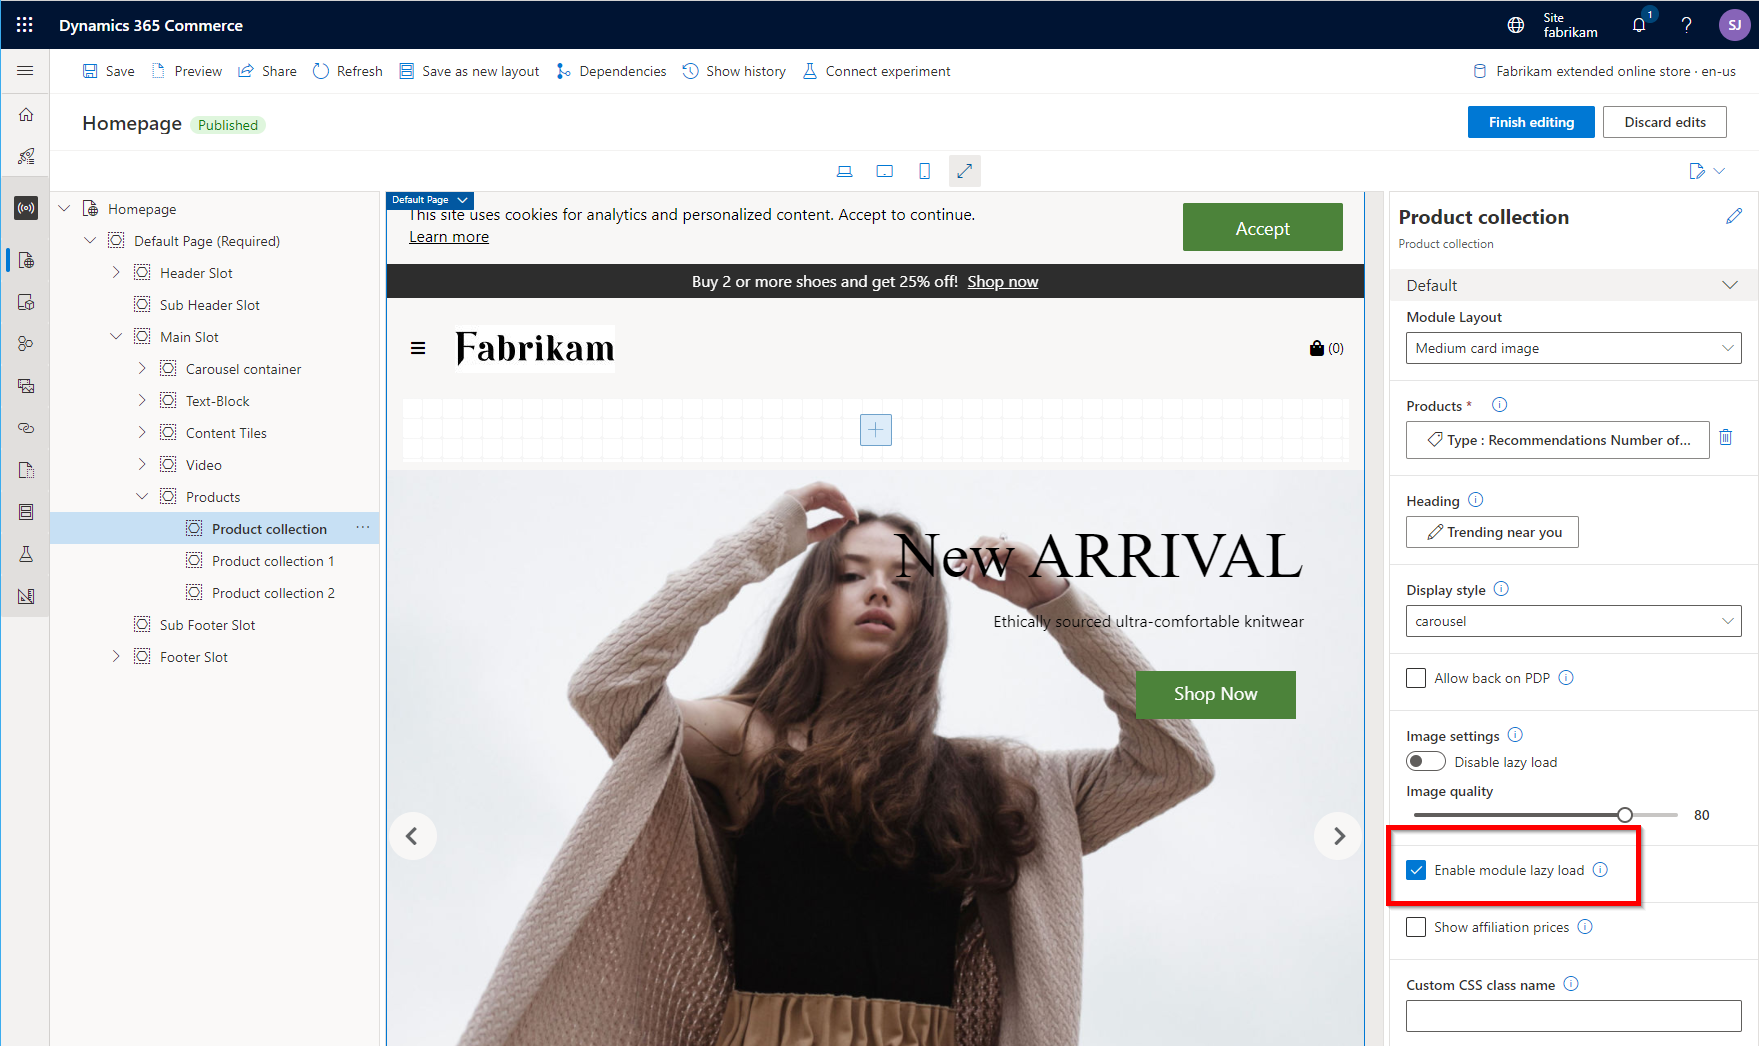Enable the Disable lazy load toggle
Screen dimensions: 1759x1046
1425,761
